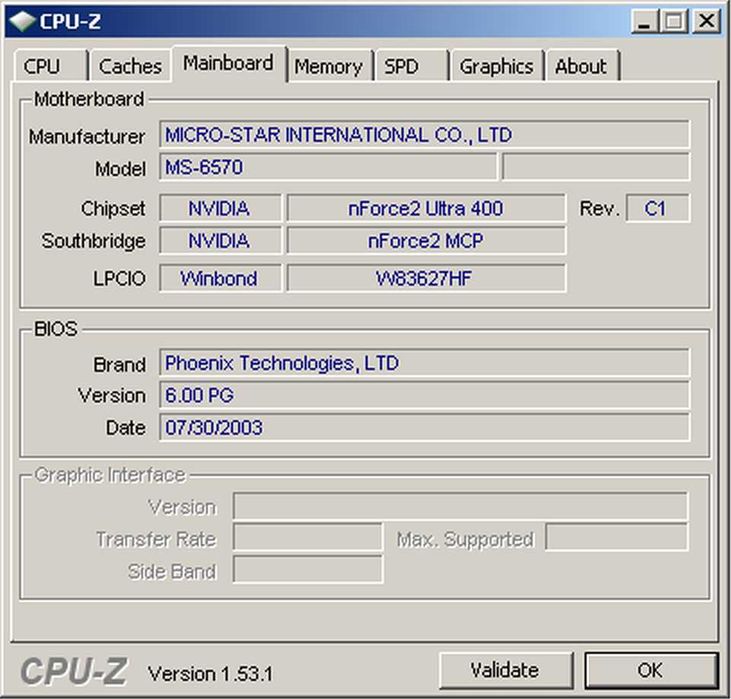Click the BIOS version 6.00 PG field
Viewport: 731px width, 699px height.
(x=424, y=395)
